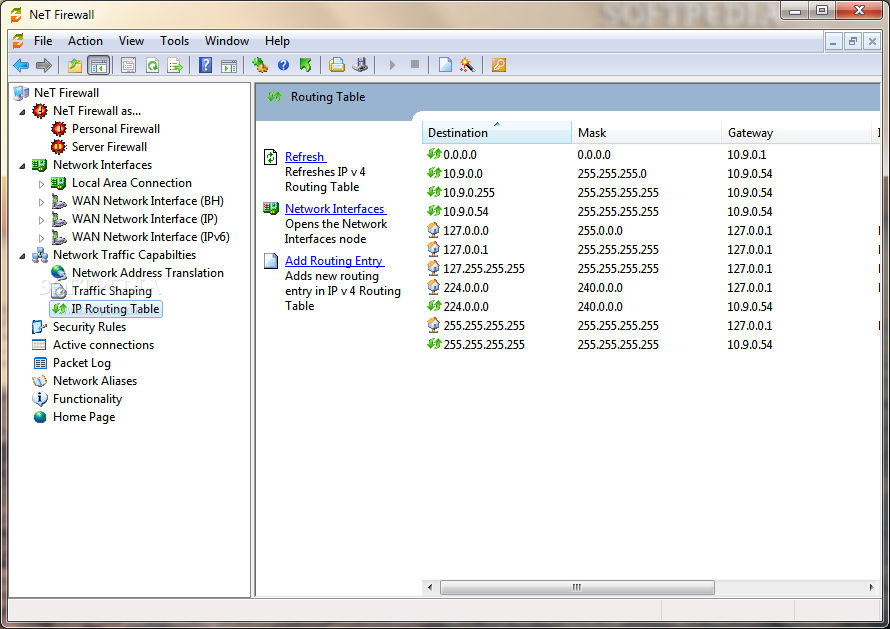890x629 pixels.
Task: Open the Help menu
Action: [277, 41]
